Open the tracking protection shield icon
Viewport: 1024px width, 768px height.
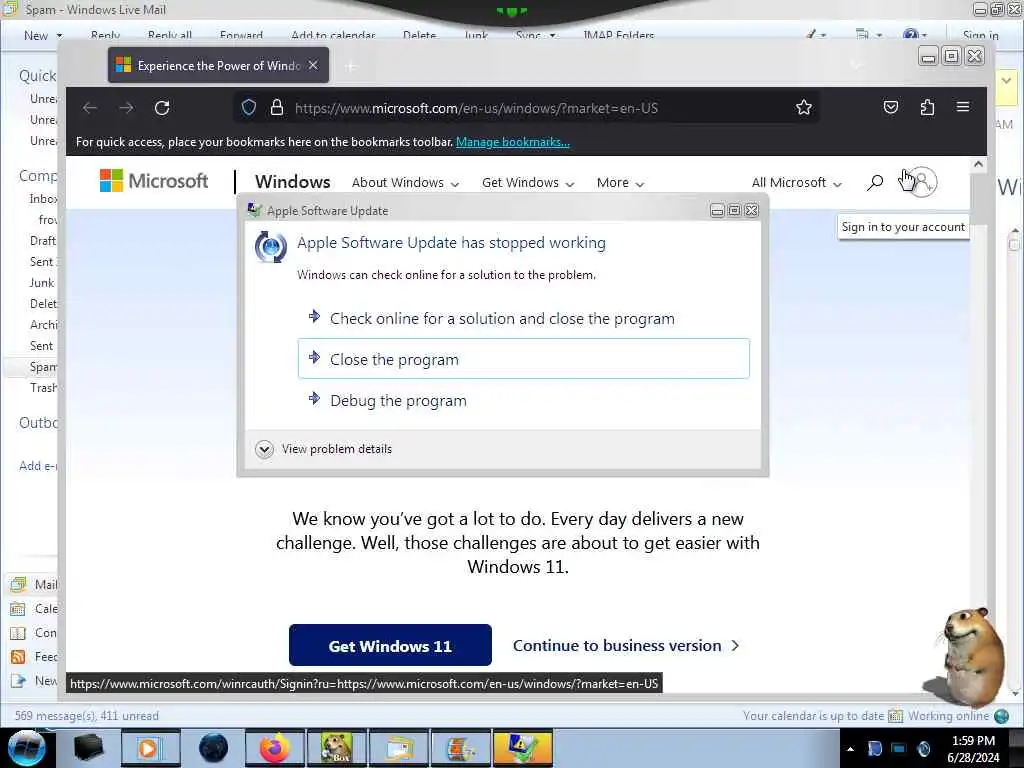click(x=249, y=108)
